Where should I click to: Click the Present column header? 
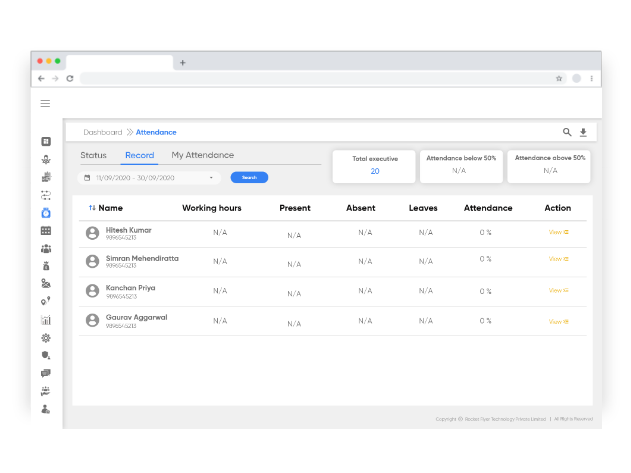(x=295, y=208)
